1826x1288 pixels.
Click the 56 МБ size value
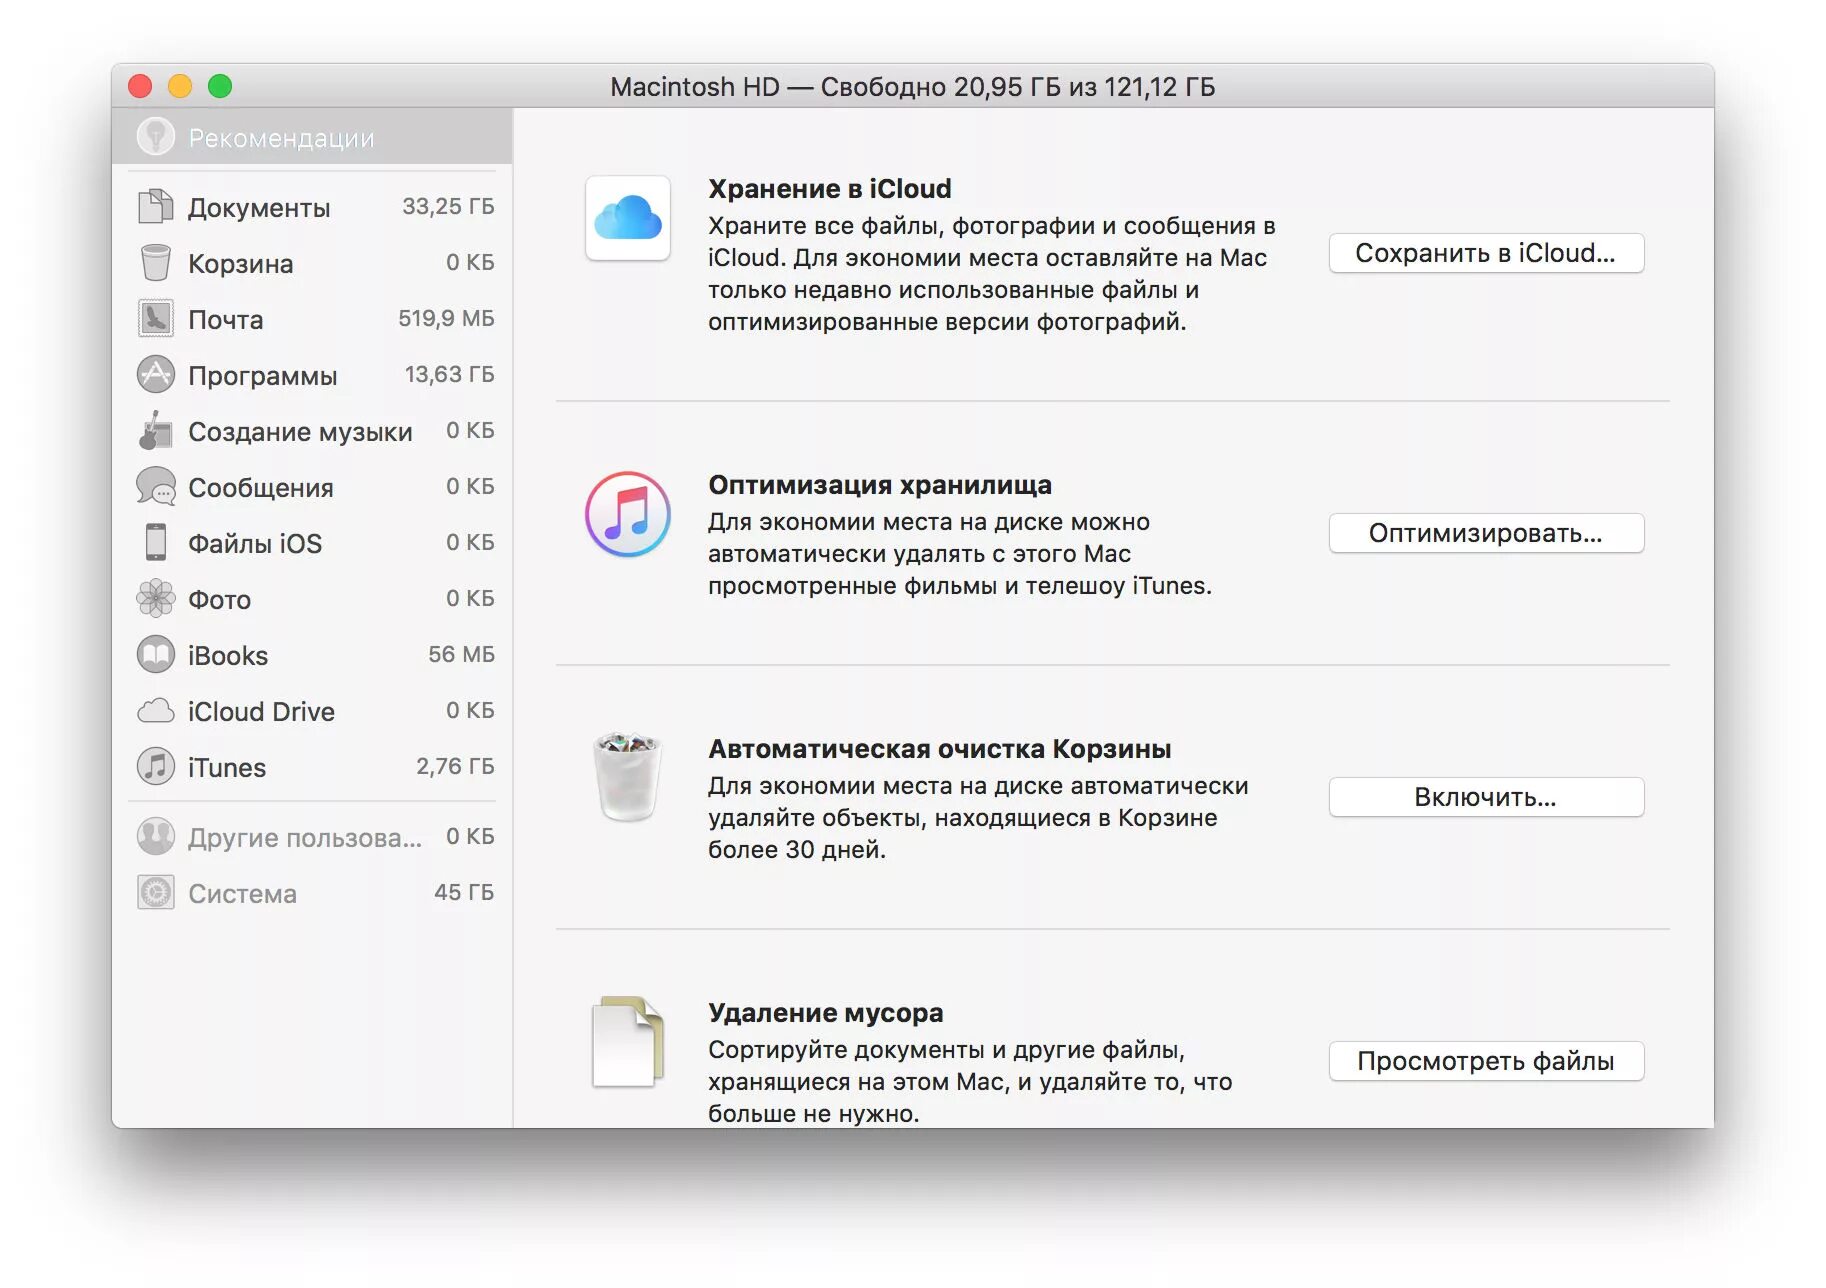(x=461, y=654)
